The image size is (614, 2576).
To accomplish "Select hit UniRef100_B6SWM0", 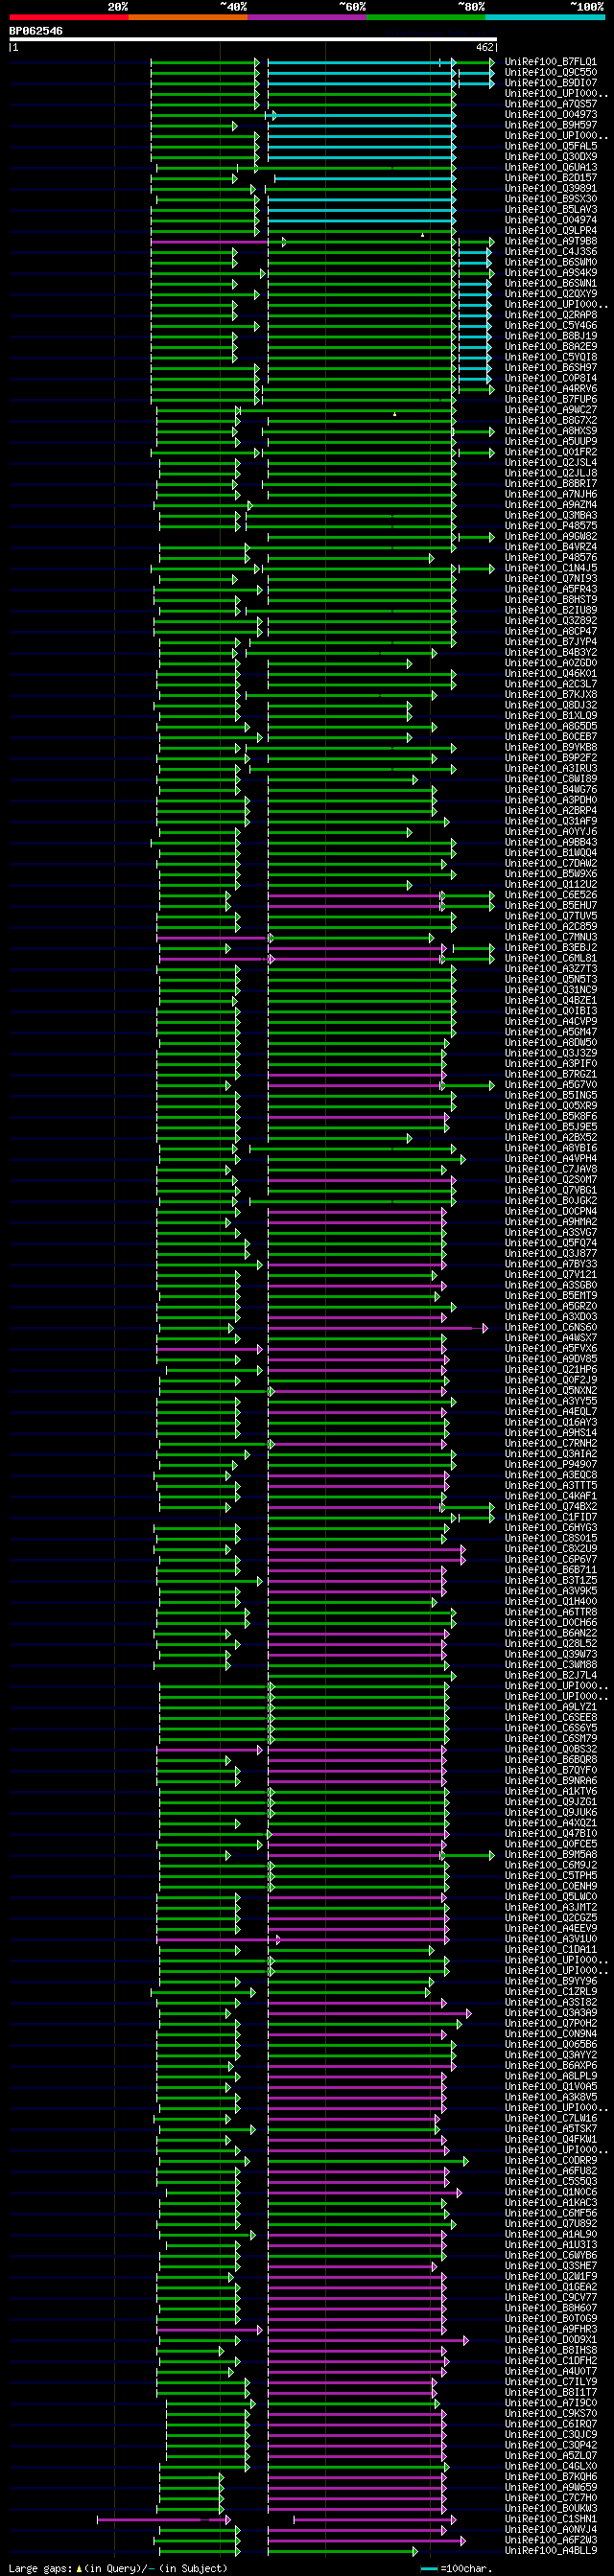I will [551, 262].
